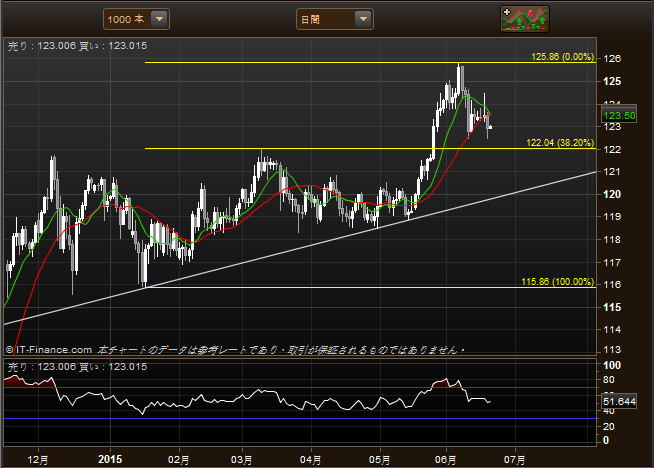
Task: Click the 113 price axis label
Action: [612, 350]
